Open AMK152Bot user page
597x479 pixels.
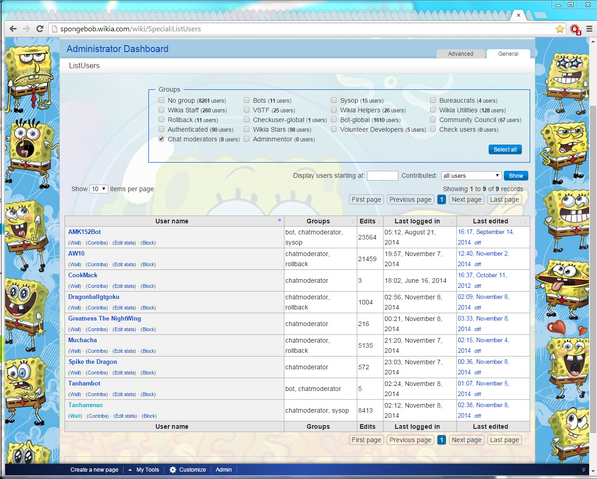[x=84, y=232]
